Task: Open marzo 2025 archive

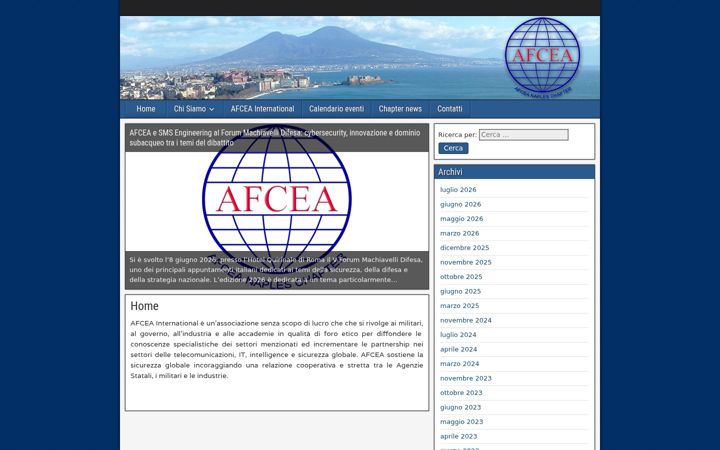Action: click(460, 305)
